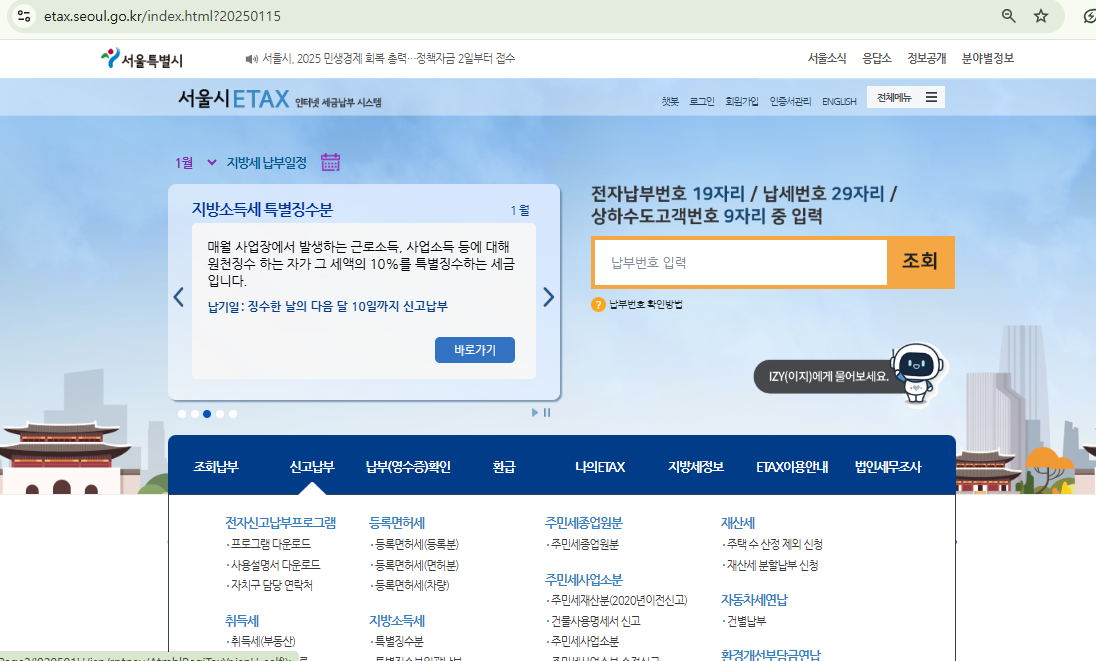Click the Seoul city logo

pyautogui.click(x=142, y=59)
